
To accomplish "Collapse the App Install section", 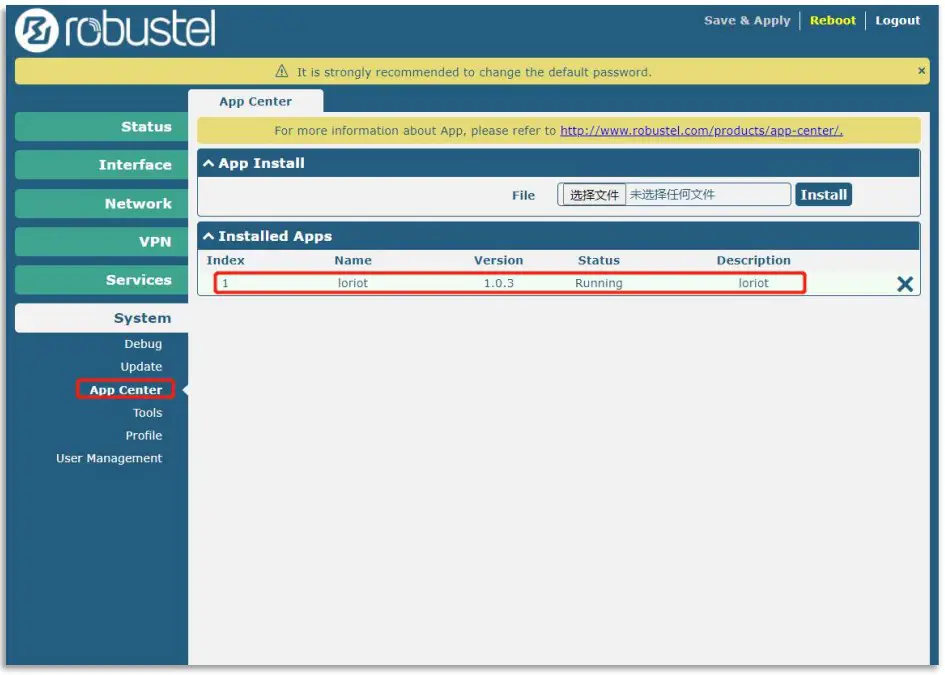I will click(209, 163).
